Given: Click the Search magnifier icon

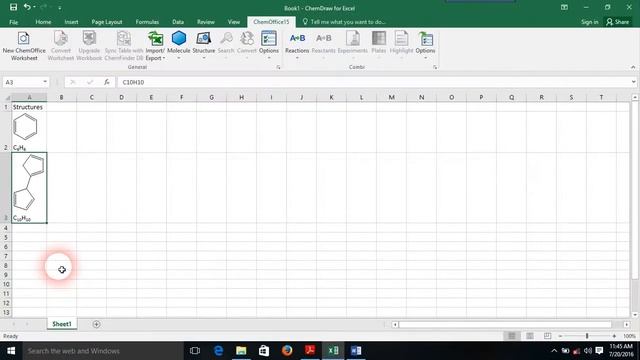Looking at the screenshot, I should (x=226, y=39).
